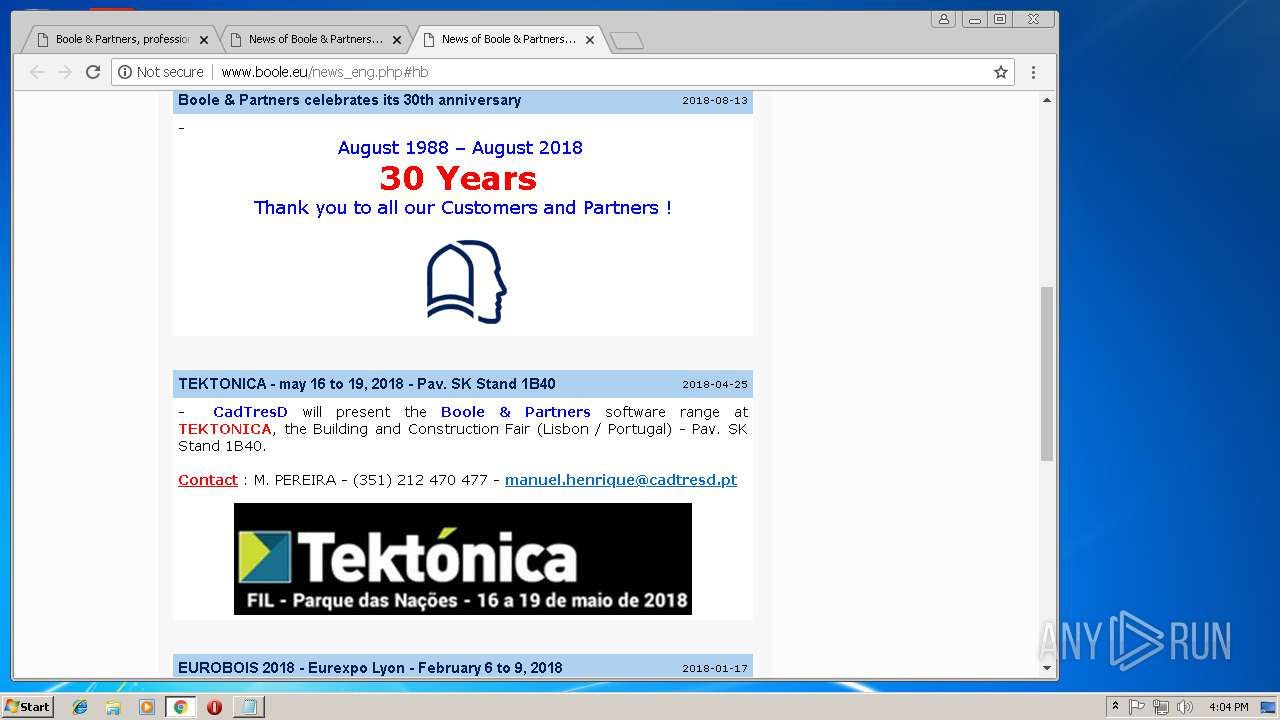Show hidden system tray icons

tap(1115, 707)
